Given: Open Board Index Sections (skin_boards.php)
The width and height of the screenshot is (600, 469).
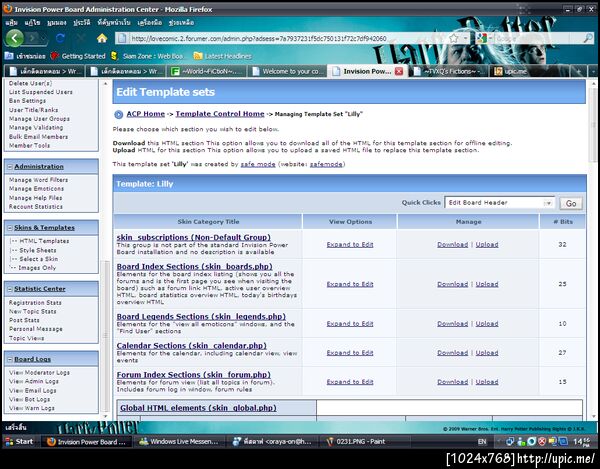Looking at the screenshot, I should click(x=194, y=266).
